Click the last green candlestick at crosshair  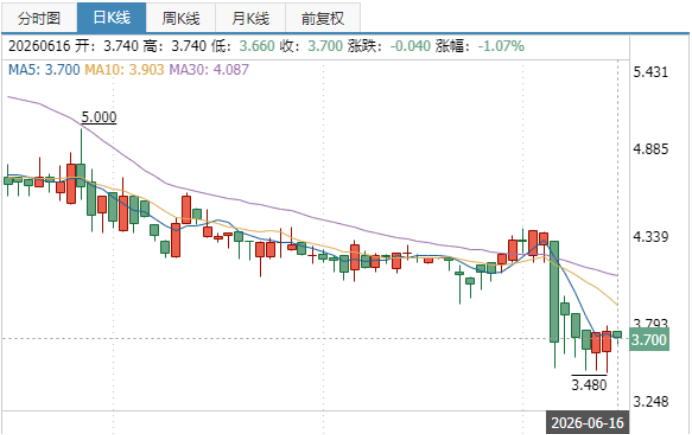[x=617, y=335]
